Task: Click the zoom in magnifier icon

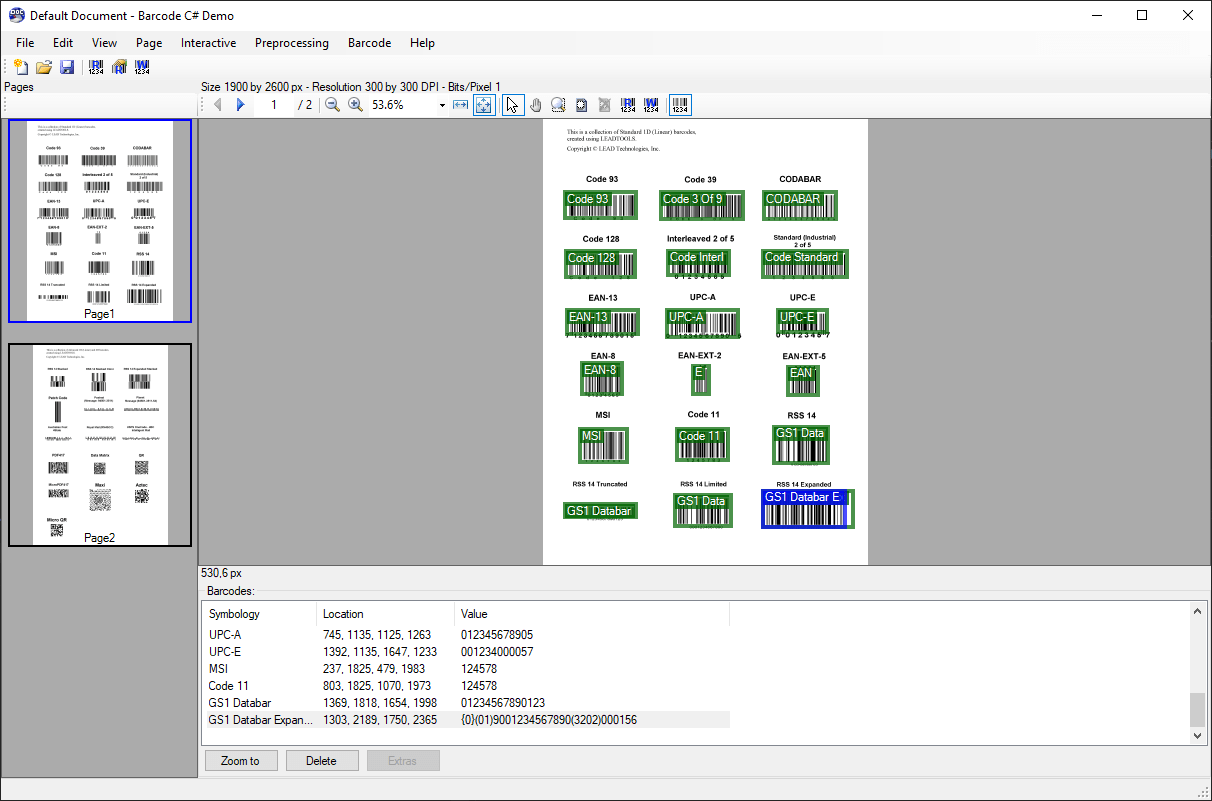Action: tap(356, 104)
